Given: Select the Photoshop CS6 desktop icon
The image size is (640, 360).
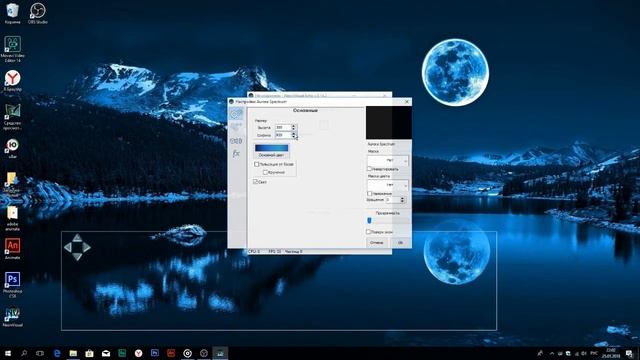Looking at the screenshot, I should click(12, 284).
